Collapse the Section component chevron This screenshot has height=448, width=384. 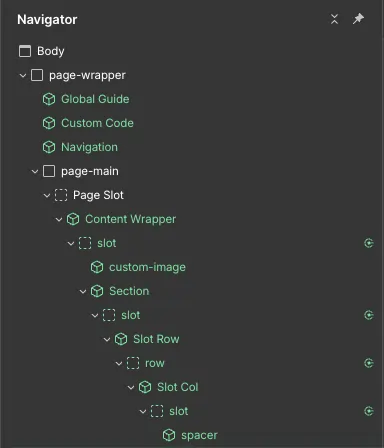click(x=83, y=291)
